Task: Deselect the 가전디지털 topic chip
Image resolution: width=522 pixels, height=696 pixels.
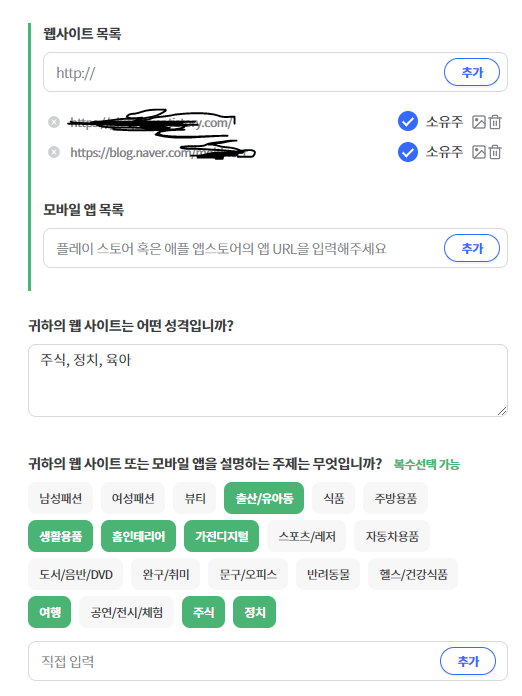Action: tap(221, 536)
